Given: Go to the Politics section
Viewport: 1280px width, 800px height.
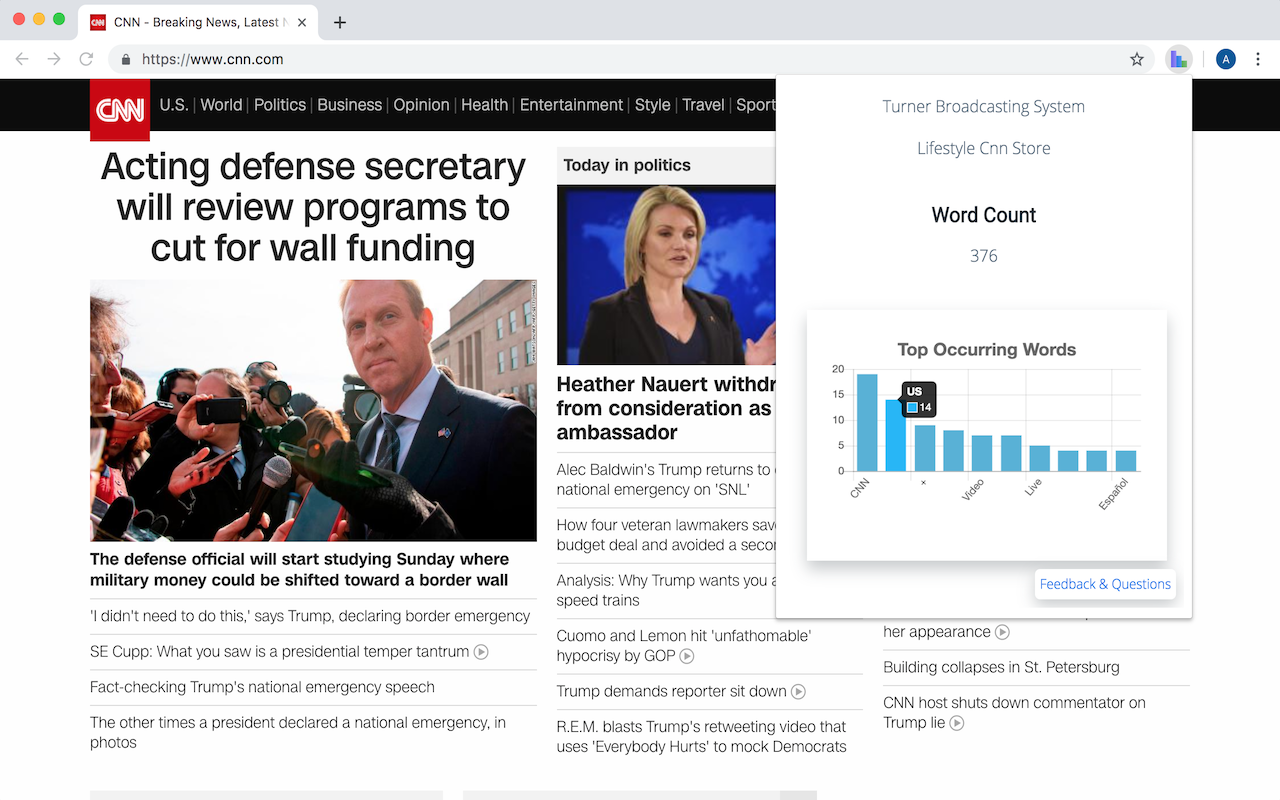Looking at the screenshot, I should coord(280,105).
